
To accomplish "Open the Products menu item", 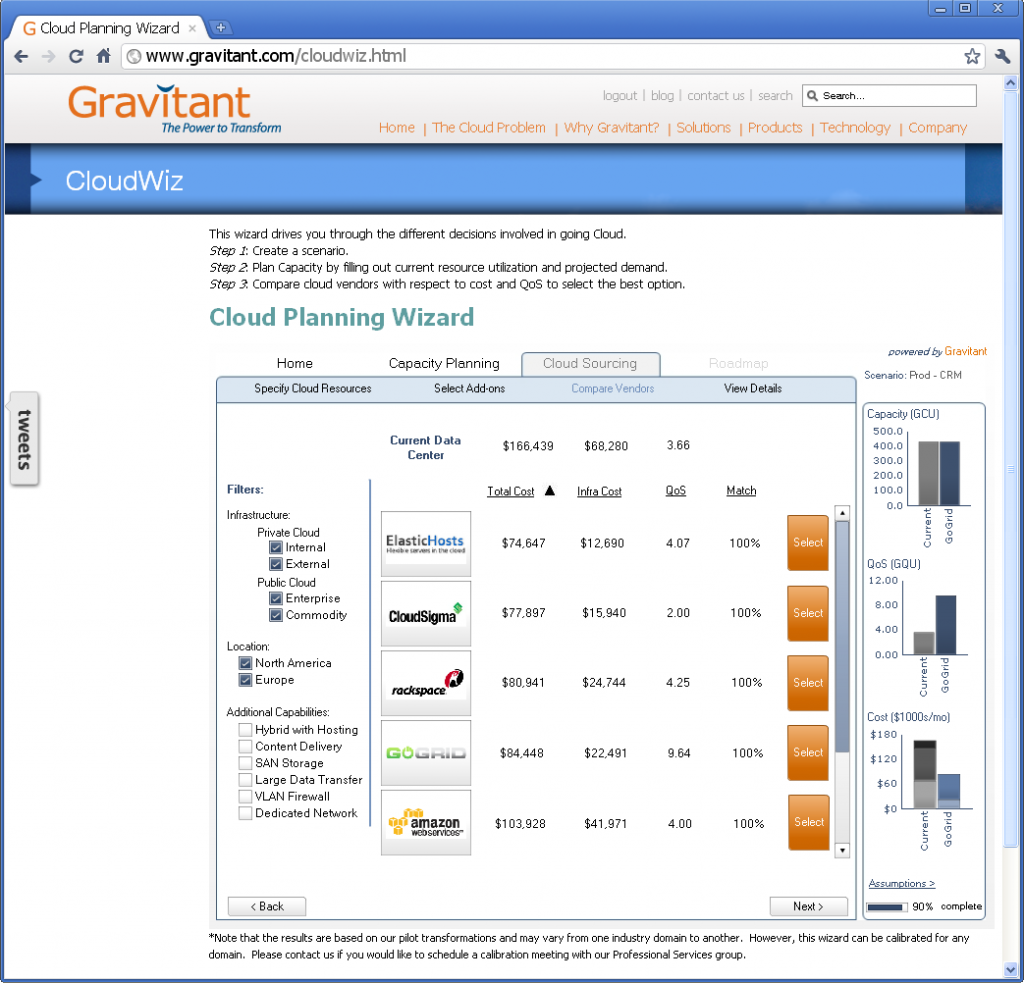I will point(775,128).
